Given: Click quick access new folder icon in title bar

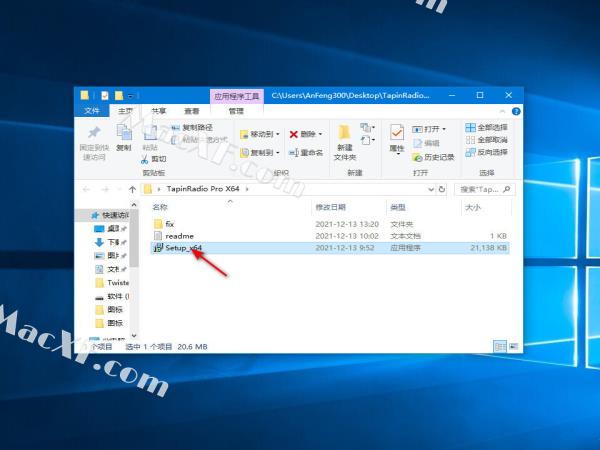Looking at the screenshot, I should pyautogui.click(x=119, y=96).
